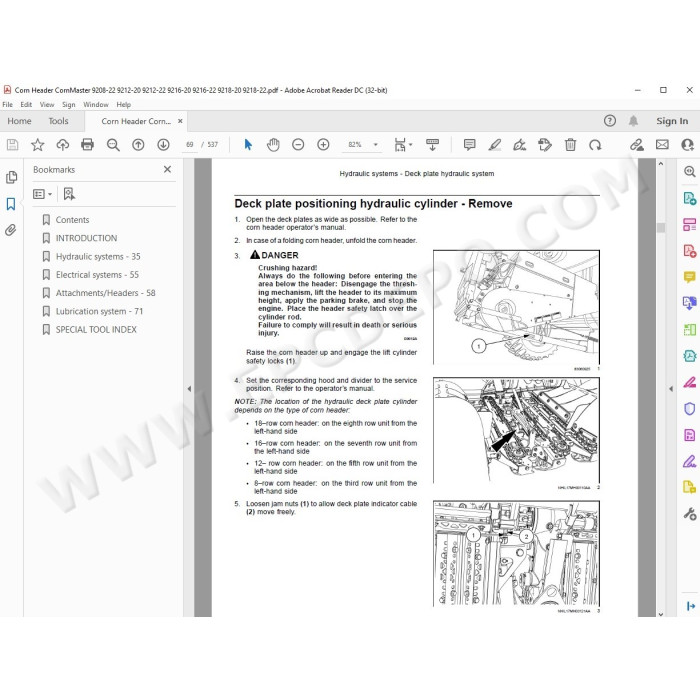Viewport: 700px width, 700px height.
Task: Add the document to starred files
Action: pos(38,145)
